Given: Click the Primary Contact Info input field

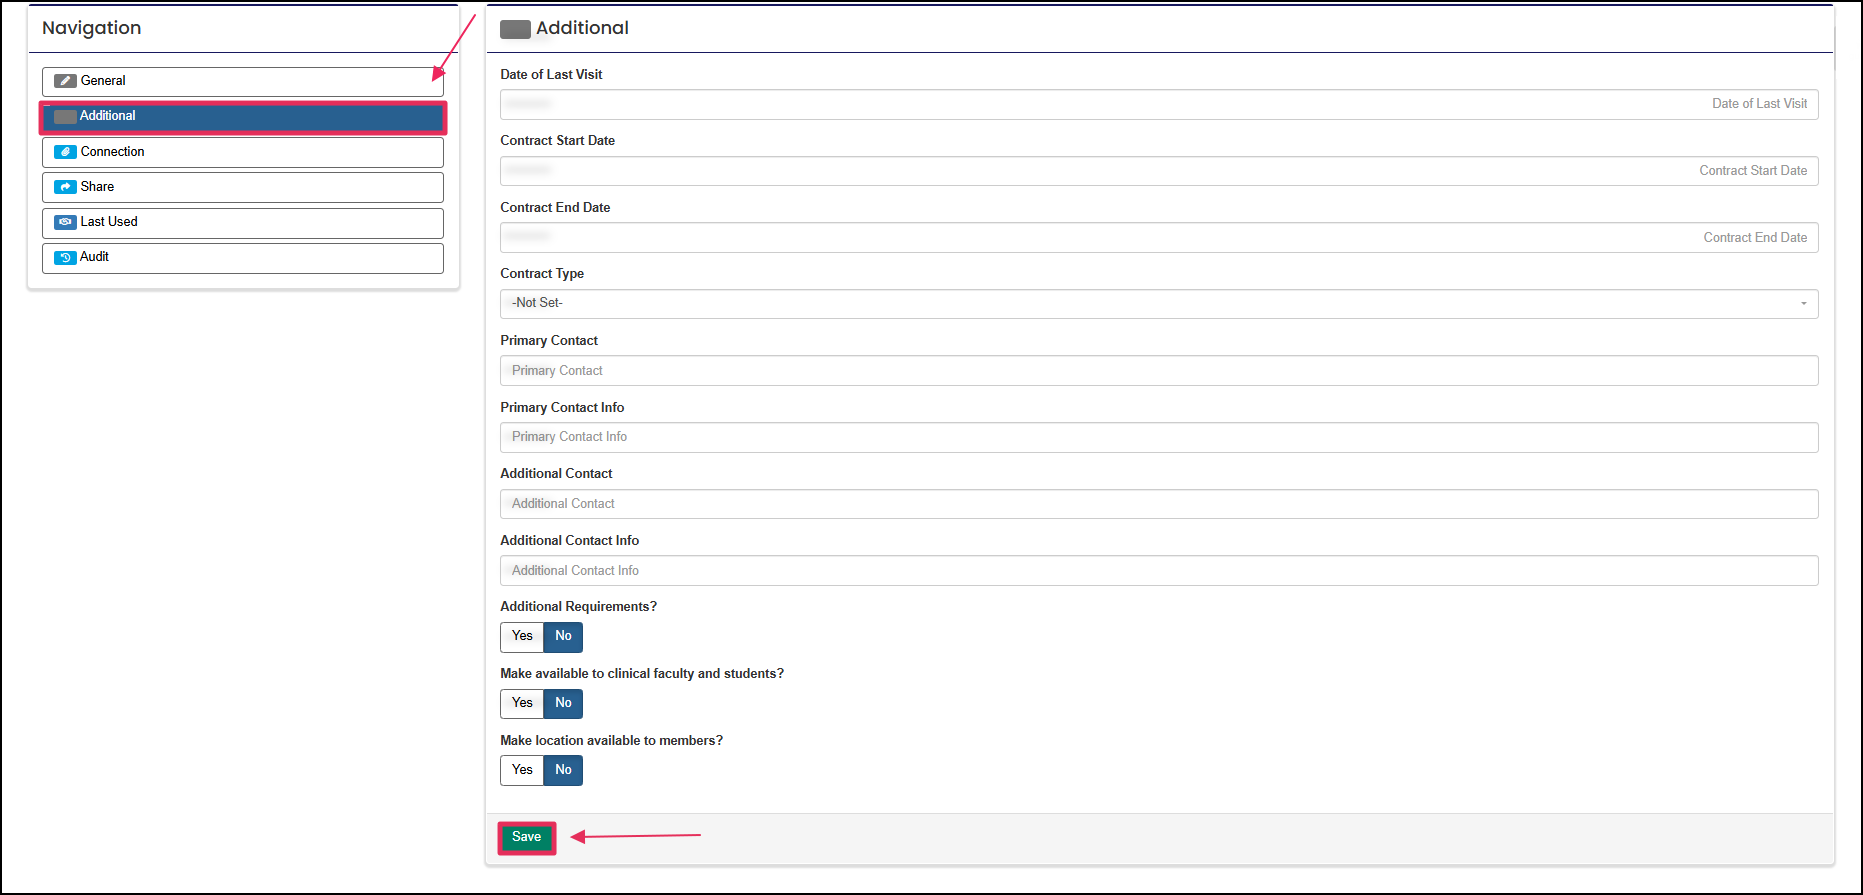Looking at the screenshot, I should tap(1159, 437).
